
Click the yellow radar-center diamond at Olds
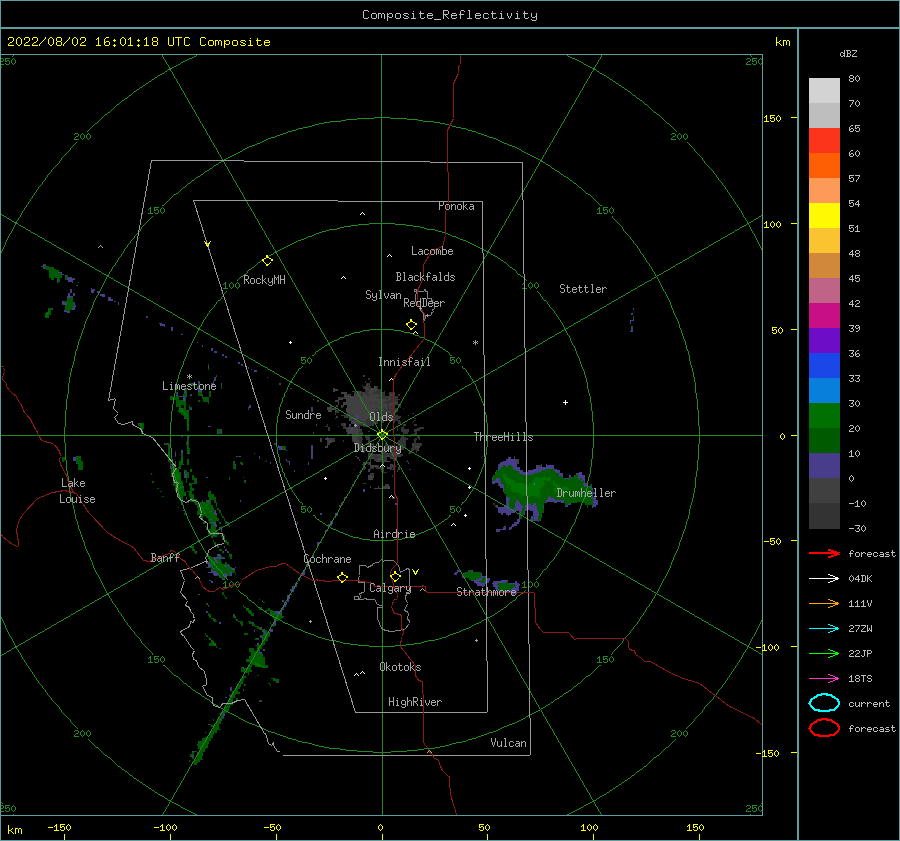[382, 435]
